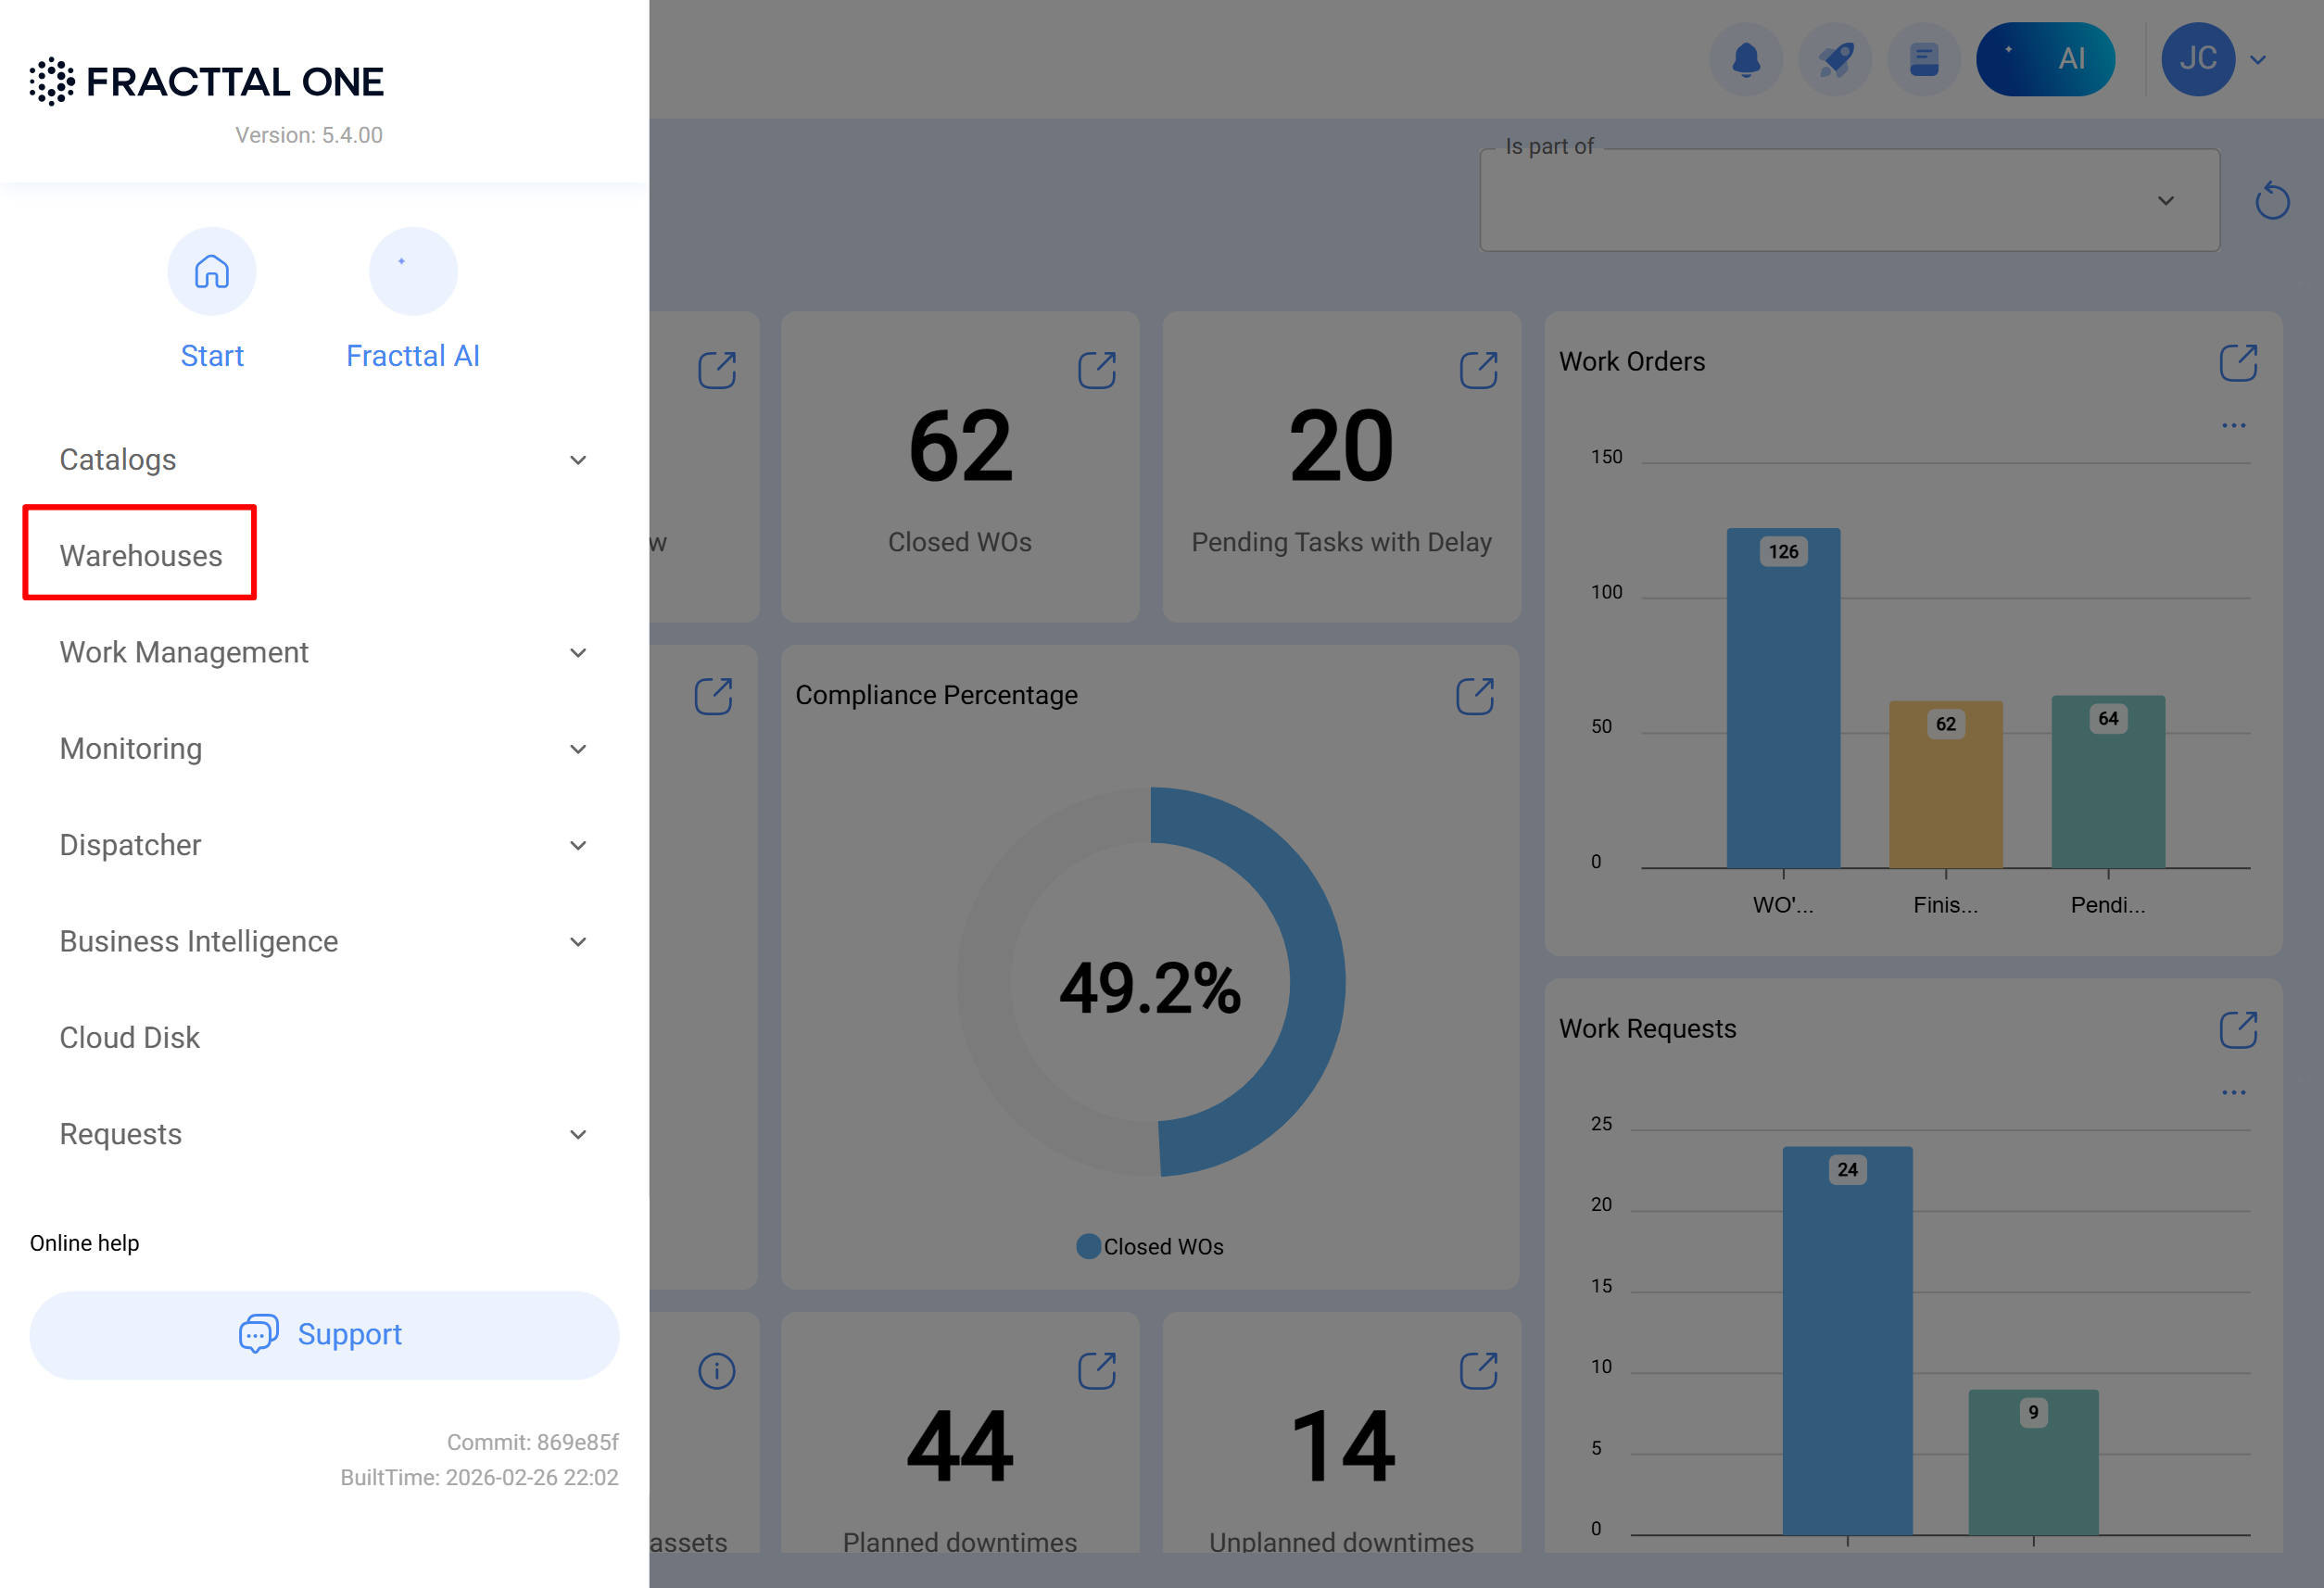This screenshot has height=1588, width=2324.
Task: Click the notifications bell icon
Action: [x=1745, y=59]
